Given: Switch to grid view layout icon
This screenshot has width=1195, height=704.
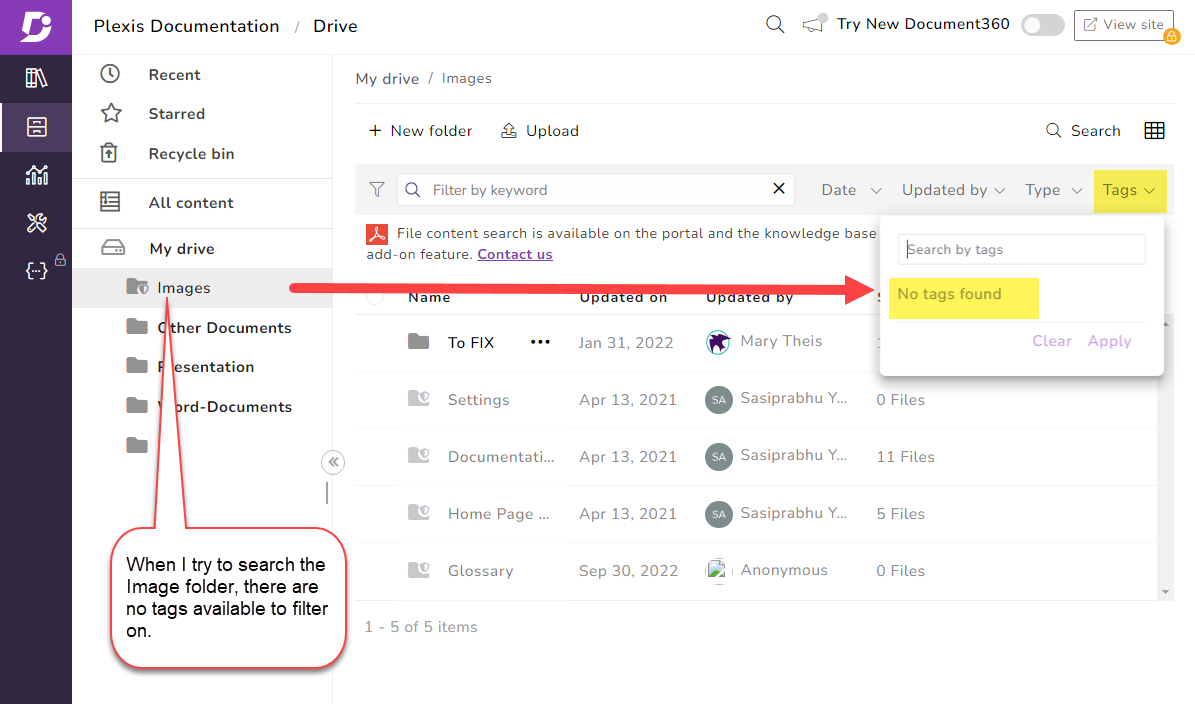Looking at the screenshot, I should pos(1154,131).
